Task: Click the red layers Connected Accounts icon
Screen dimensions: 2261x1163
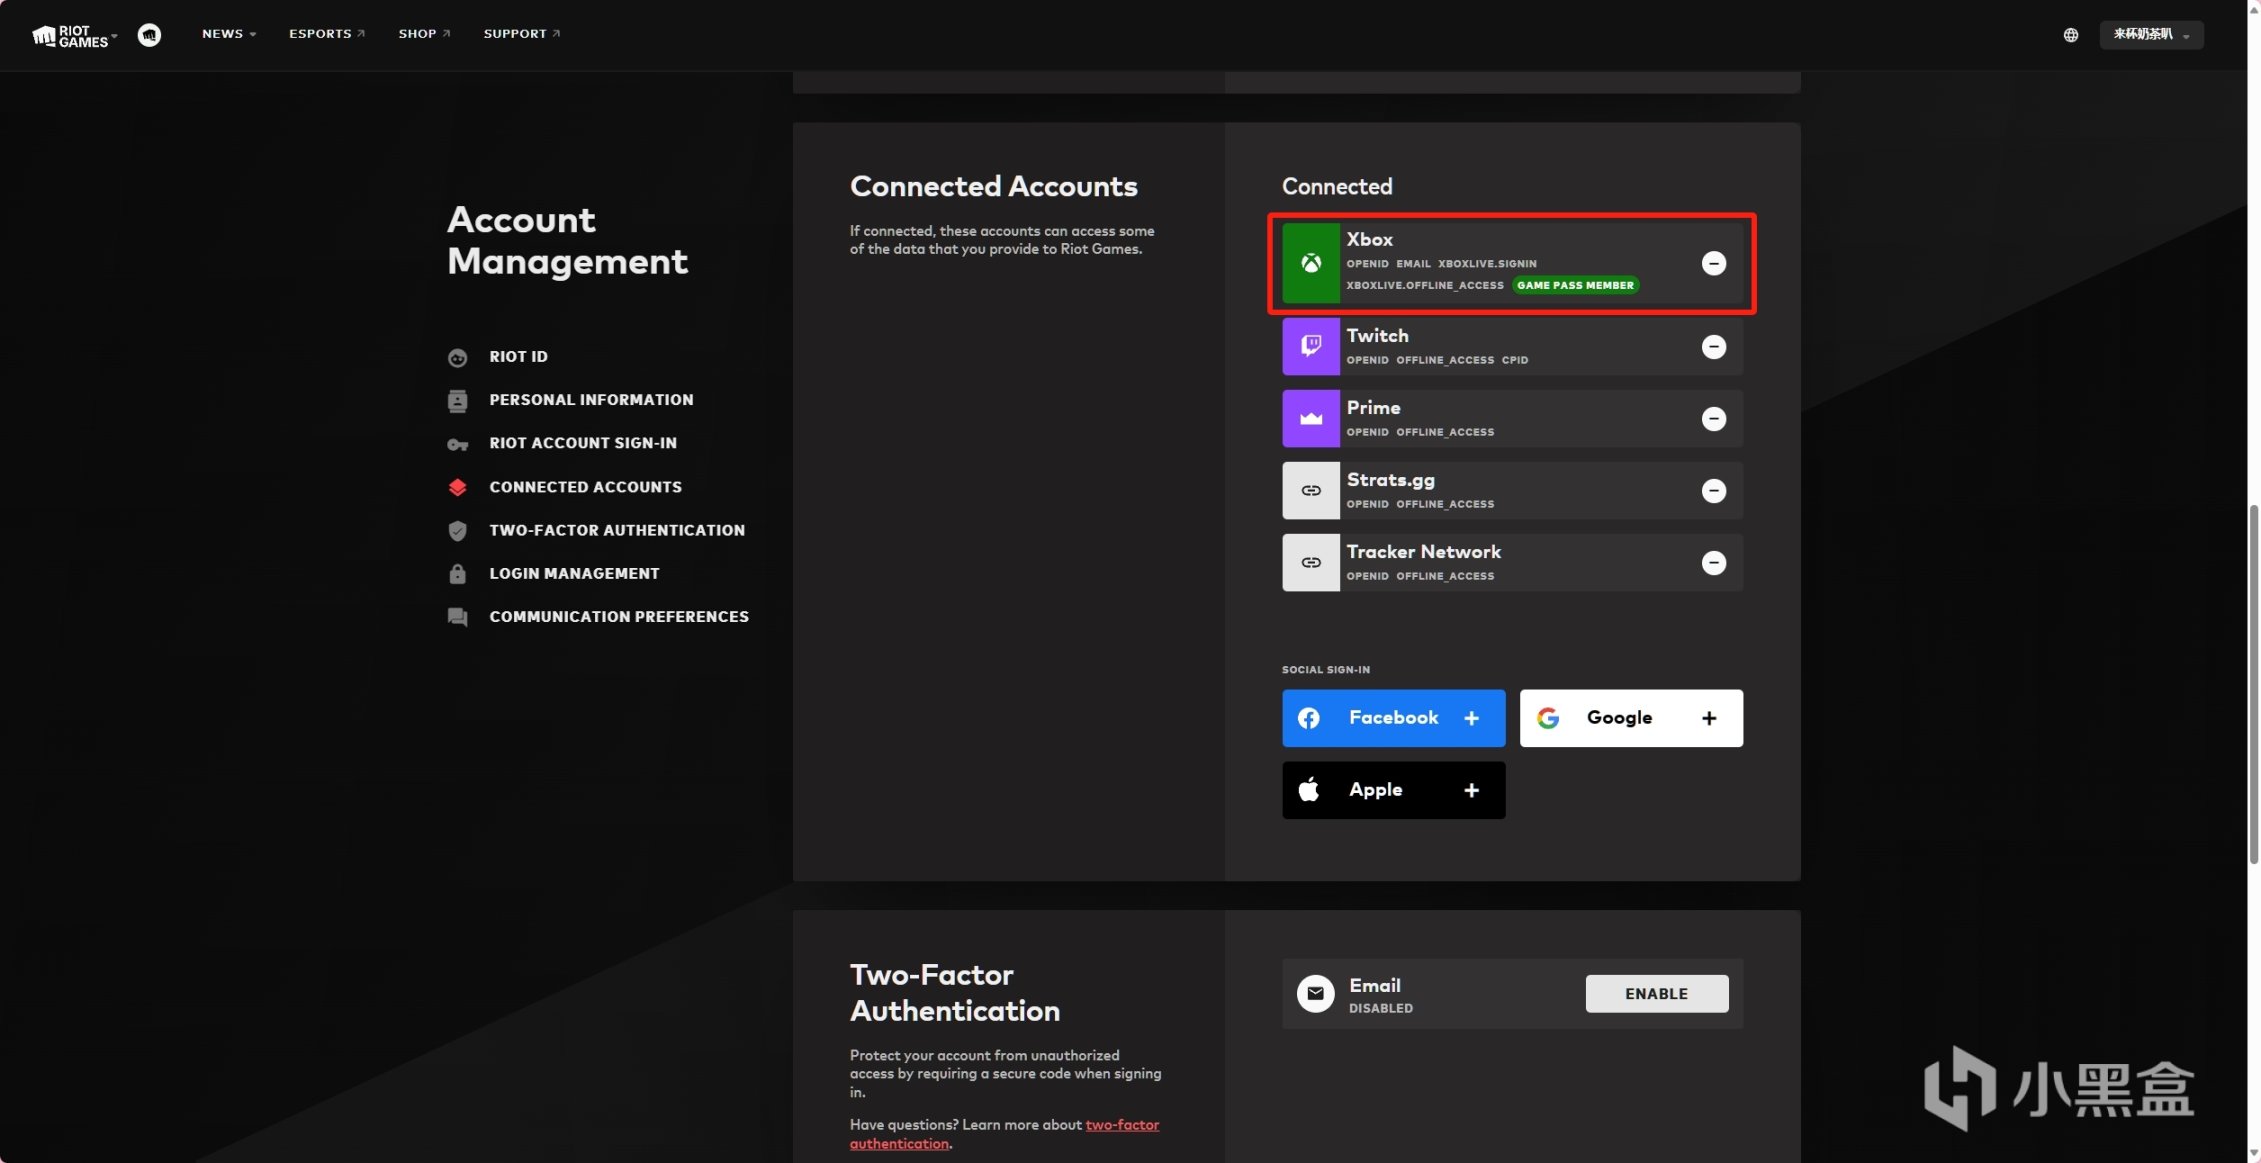Action: [x=458, y=487]
